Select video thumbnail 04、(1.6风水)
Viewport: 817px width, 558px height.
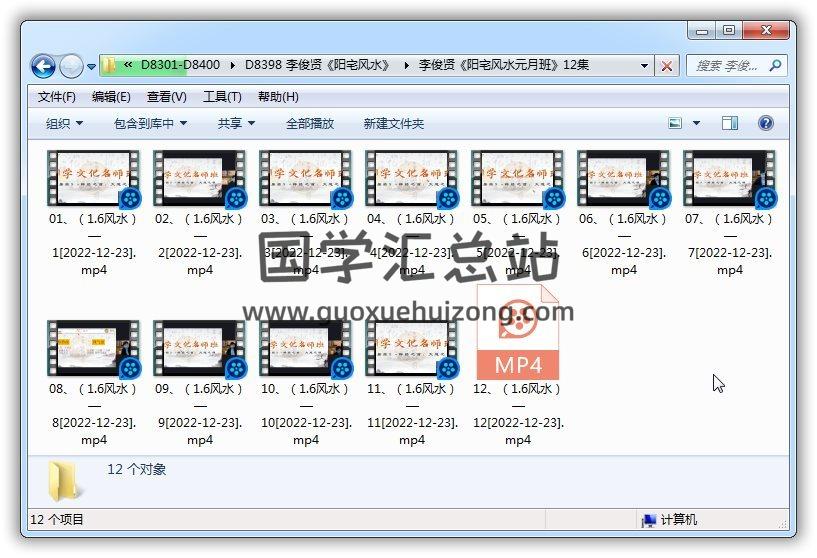tap(412, 179)
